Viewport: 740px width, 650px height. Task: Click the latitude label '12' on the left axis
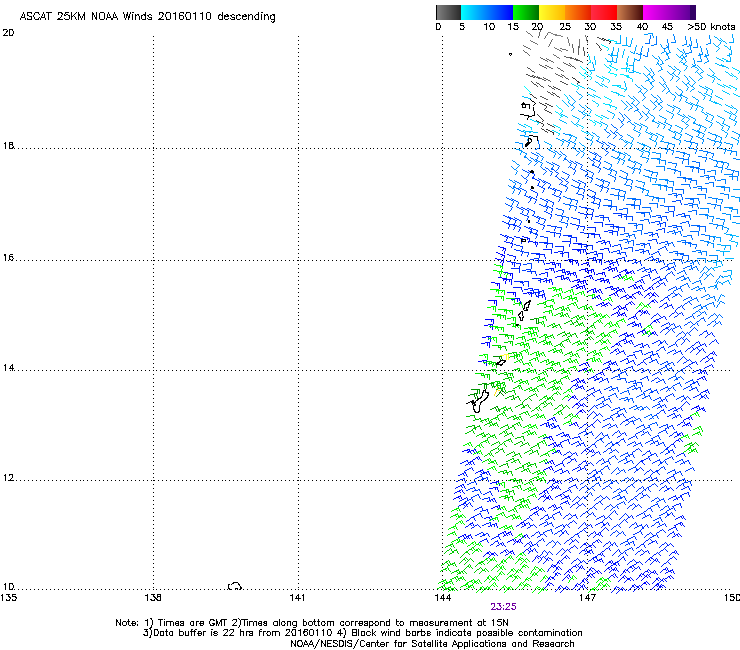[8, 478]
